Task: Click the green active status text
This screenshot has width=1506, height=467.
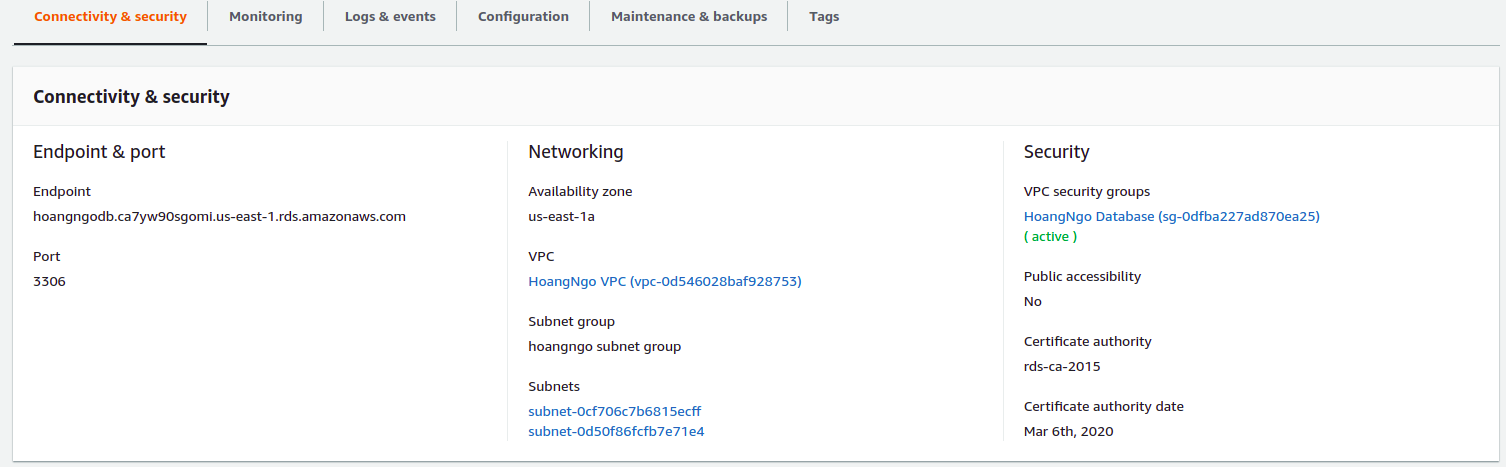Action: coord(1050,237)
